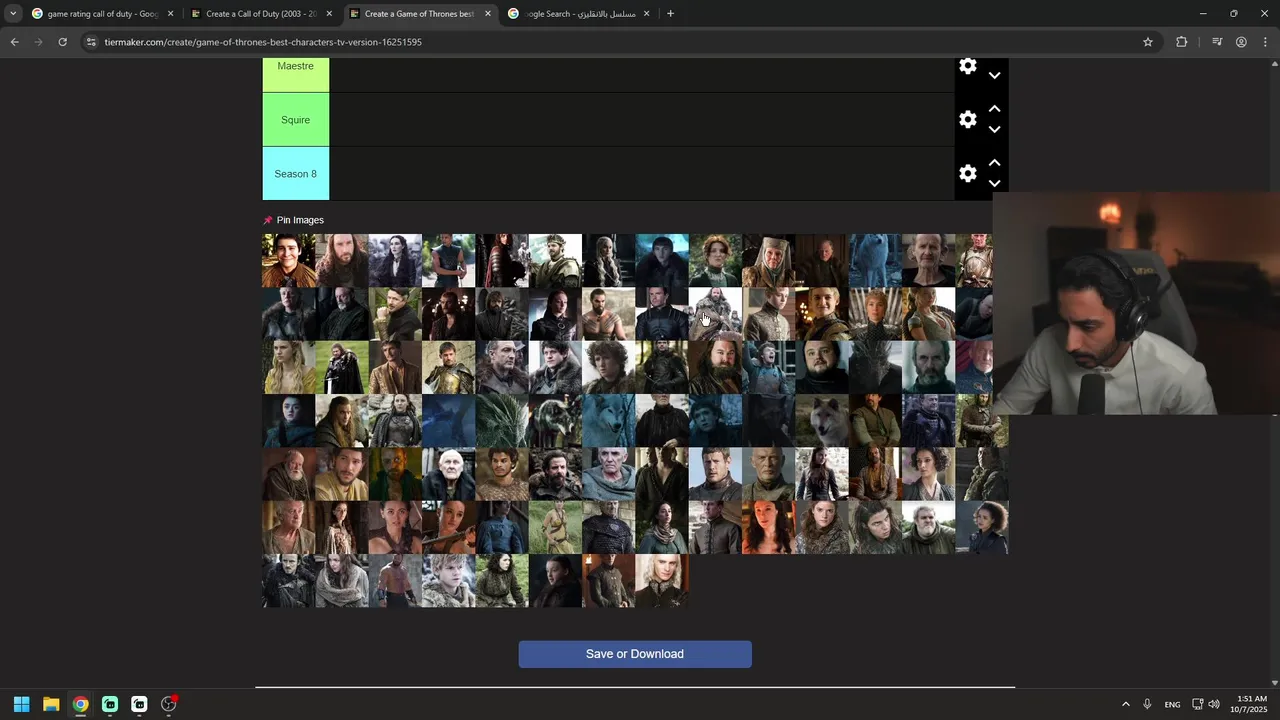This screenshot has height=720, width=1280.
Task: Select Olenna Tyrell thumbnail with headdress
Action: point(769,261)
